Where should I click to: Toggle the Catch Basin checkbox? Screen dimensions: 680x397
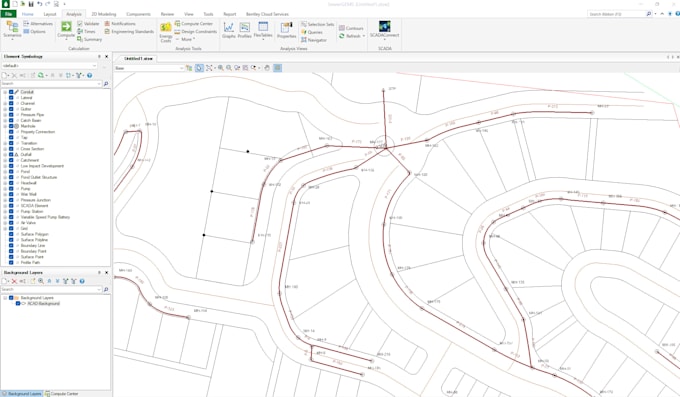tap(11, 120)
